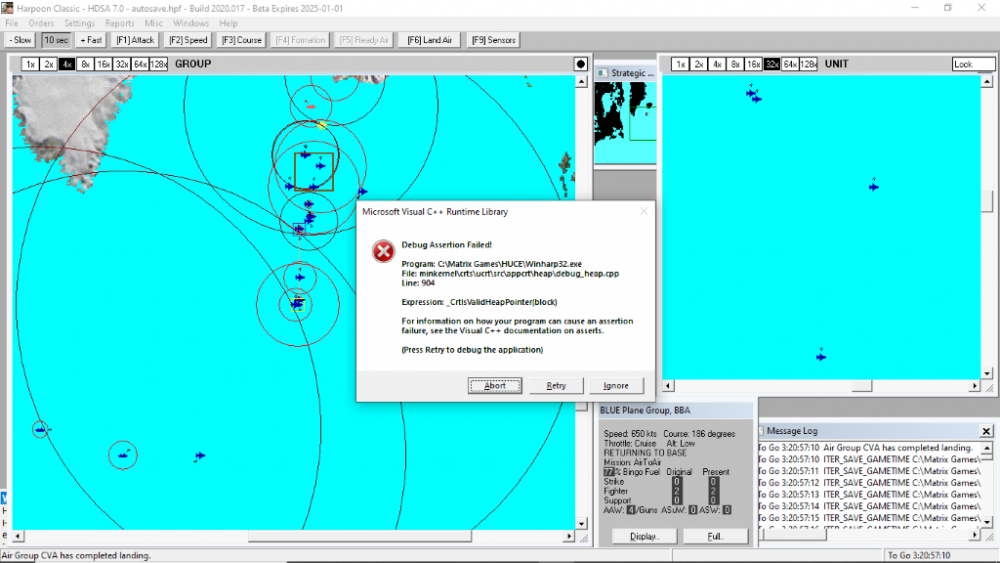Click Unit map scroll left arrow
The height and width of the screenshot is (563, 1000).
point(668,386)
